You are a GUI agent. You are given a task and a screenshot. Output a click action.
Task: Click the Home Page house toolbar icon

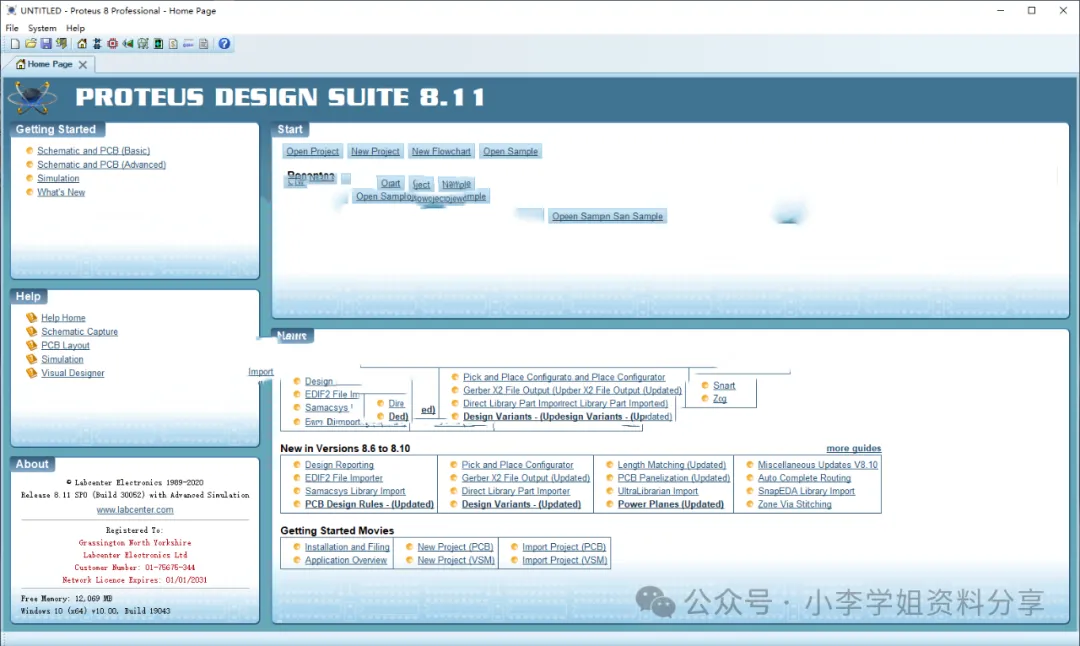tap(82, 43)
